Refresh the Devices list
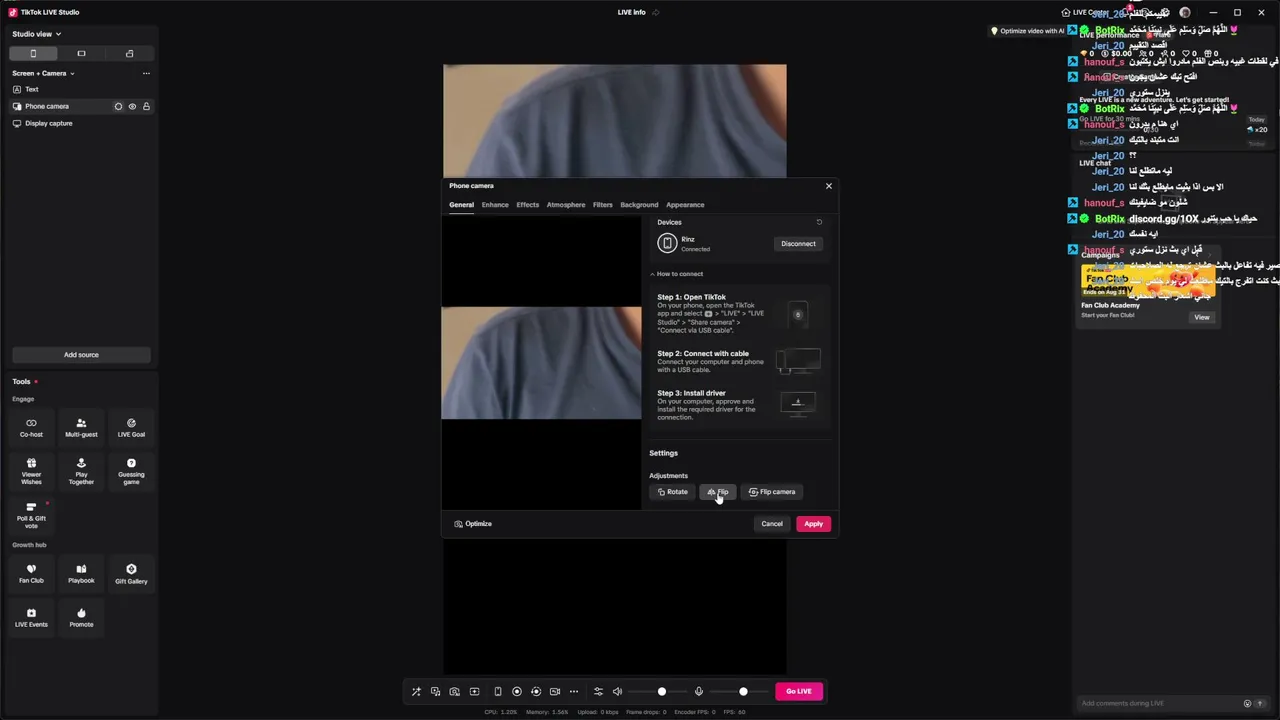1280x720 pixels. pos(819,222)
